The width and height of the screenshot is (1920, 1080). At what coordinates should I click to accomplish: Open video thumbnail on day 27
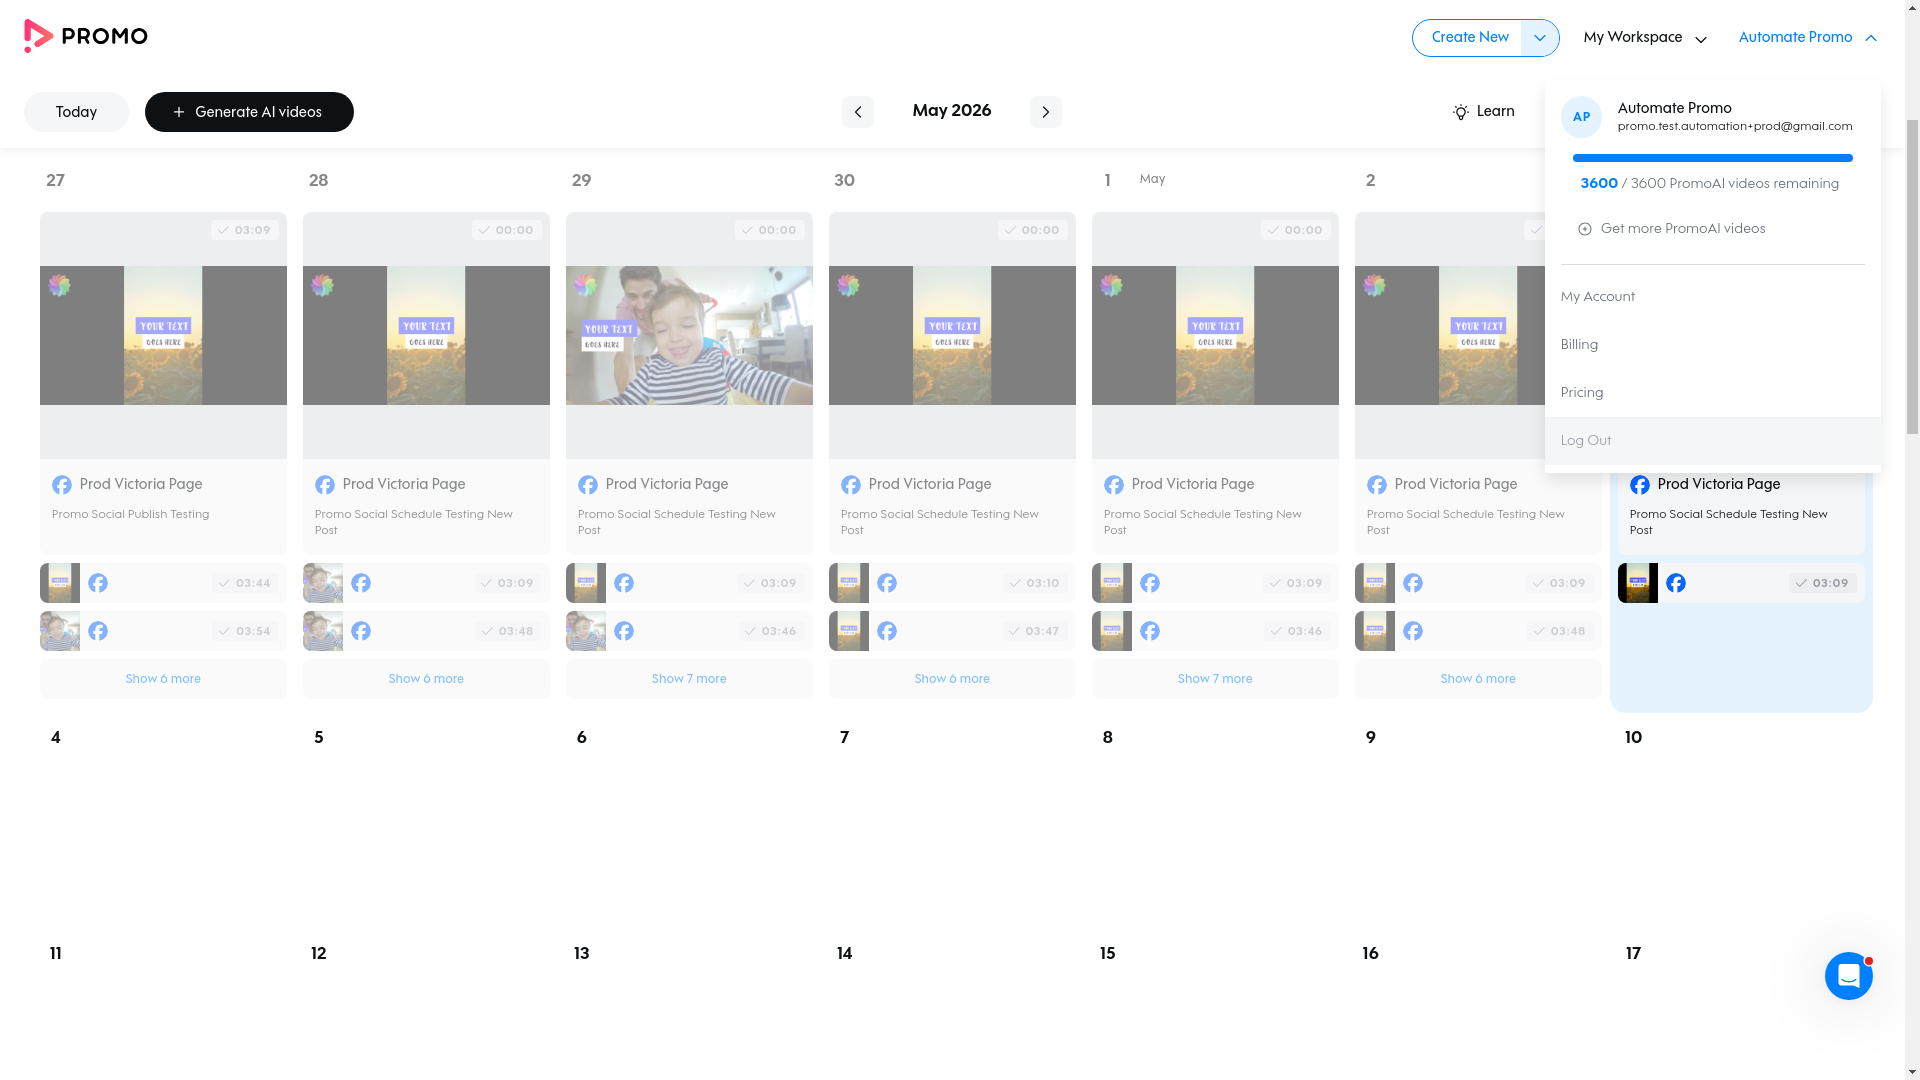point(163,335)
